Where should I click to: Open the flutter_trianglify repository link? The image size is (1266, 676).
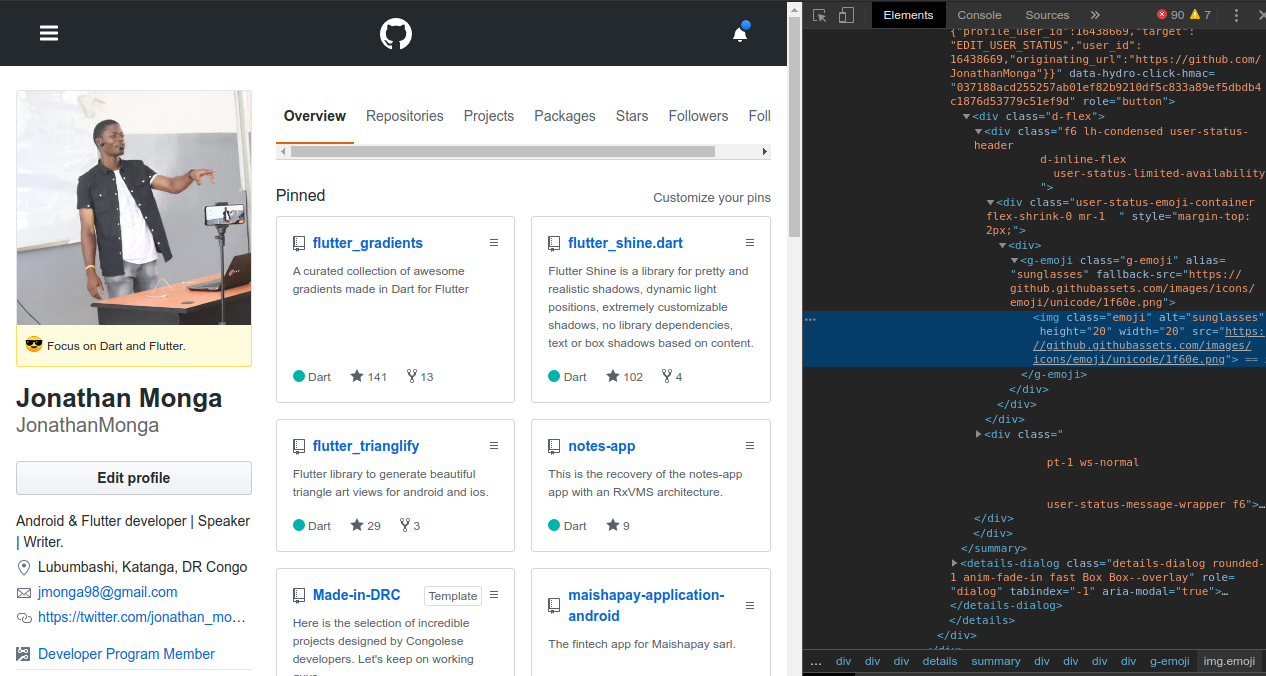pyautogui.click(x=366, y=446)
